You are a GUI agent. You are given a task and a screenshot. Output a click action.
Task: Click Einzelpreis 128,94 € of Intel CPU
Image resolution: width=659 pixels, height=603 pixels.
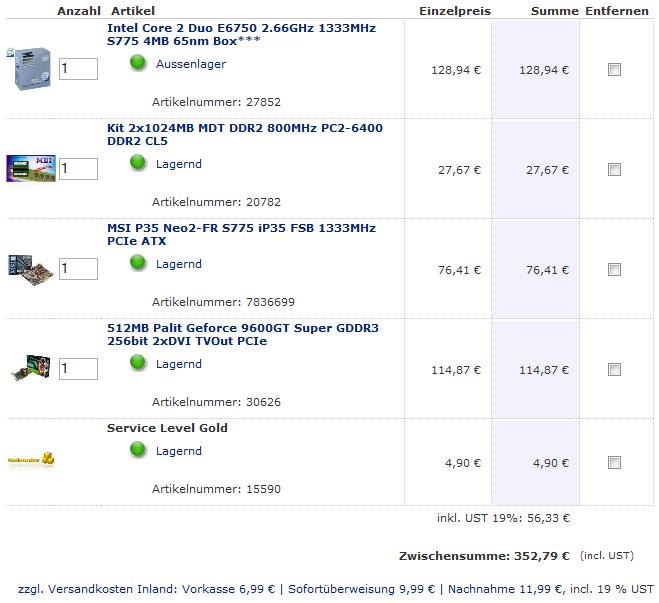456,70
